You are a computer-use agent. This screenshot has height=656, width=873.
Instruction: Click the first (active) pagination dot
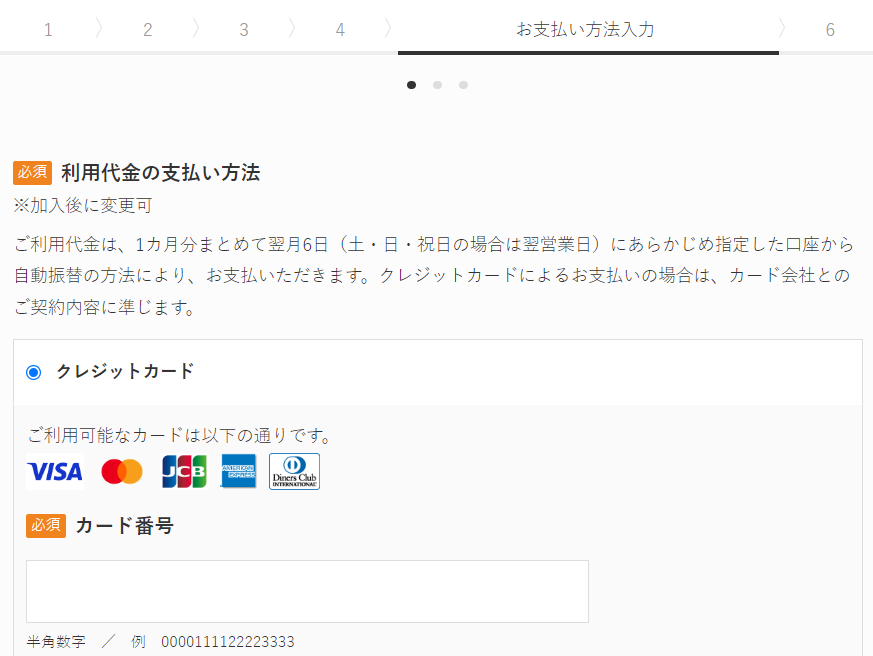[x=411, y=85]
